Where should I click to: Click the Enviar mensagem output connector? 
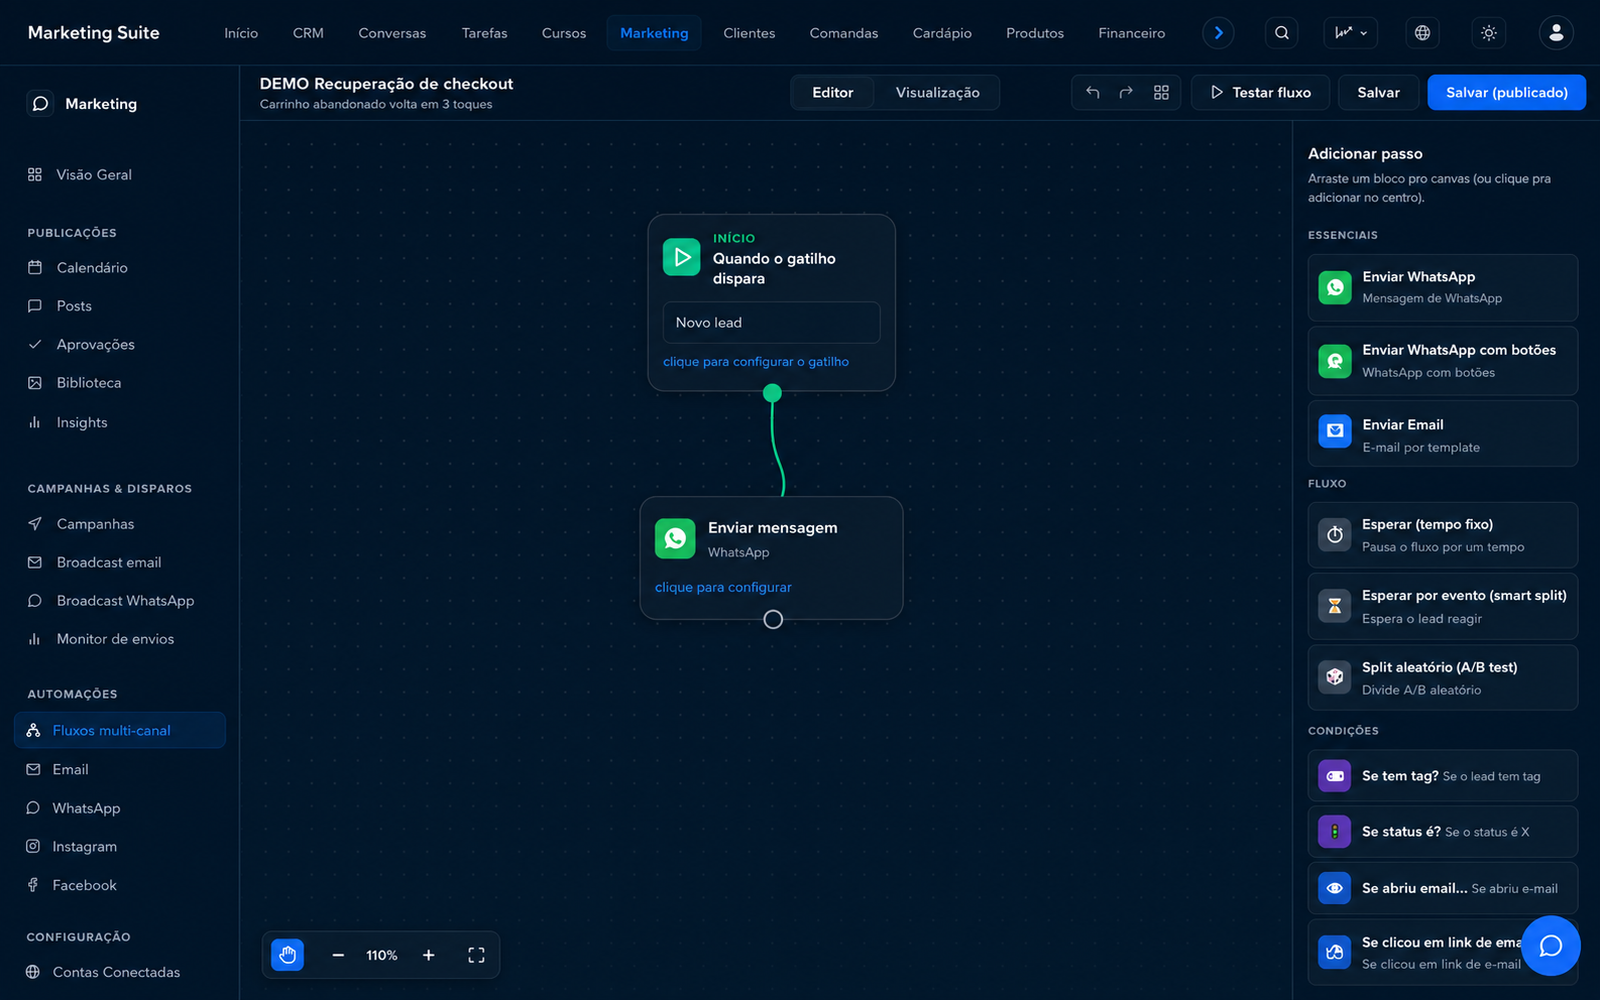(773, 620)
